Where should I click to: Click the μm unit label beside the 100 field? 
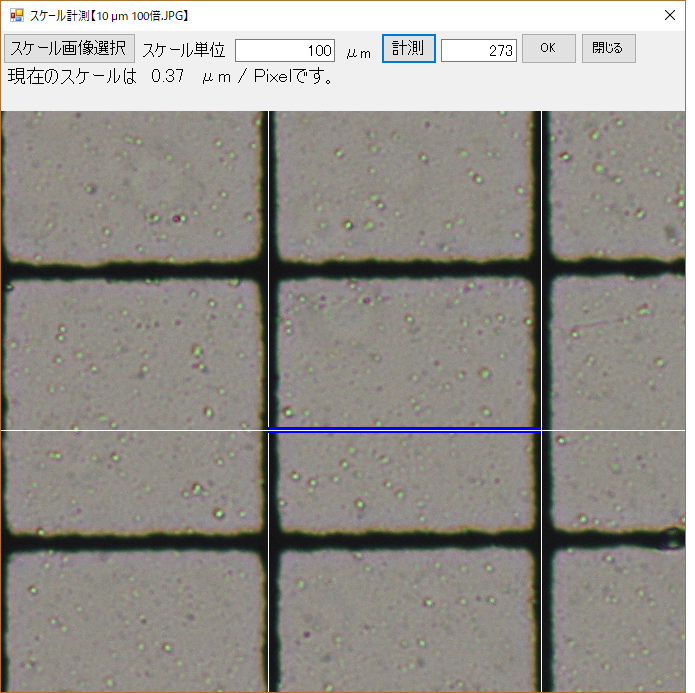point(358,51)
